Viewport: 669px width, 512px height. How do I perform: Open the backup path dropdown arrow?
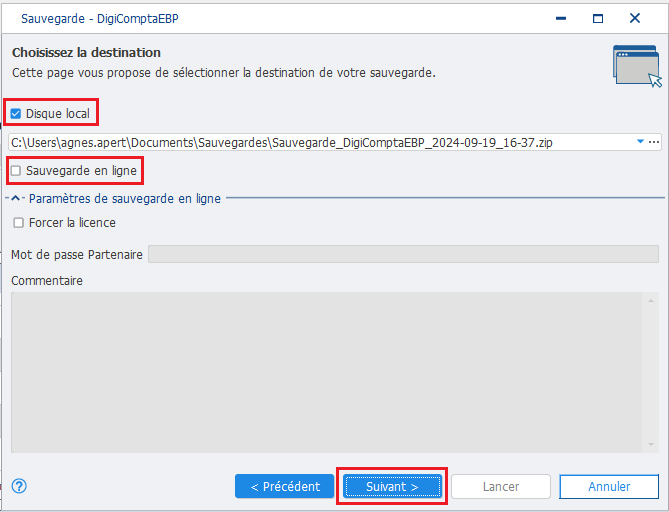(640, 142)
